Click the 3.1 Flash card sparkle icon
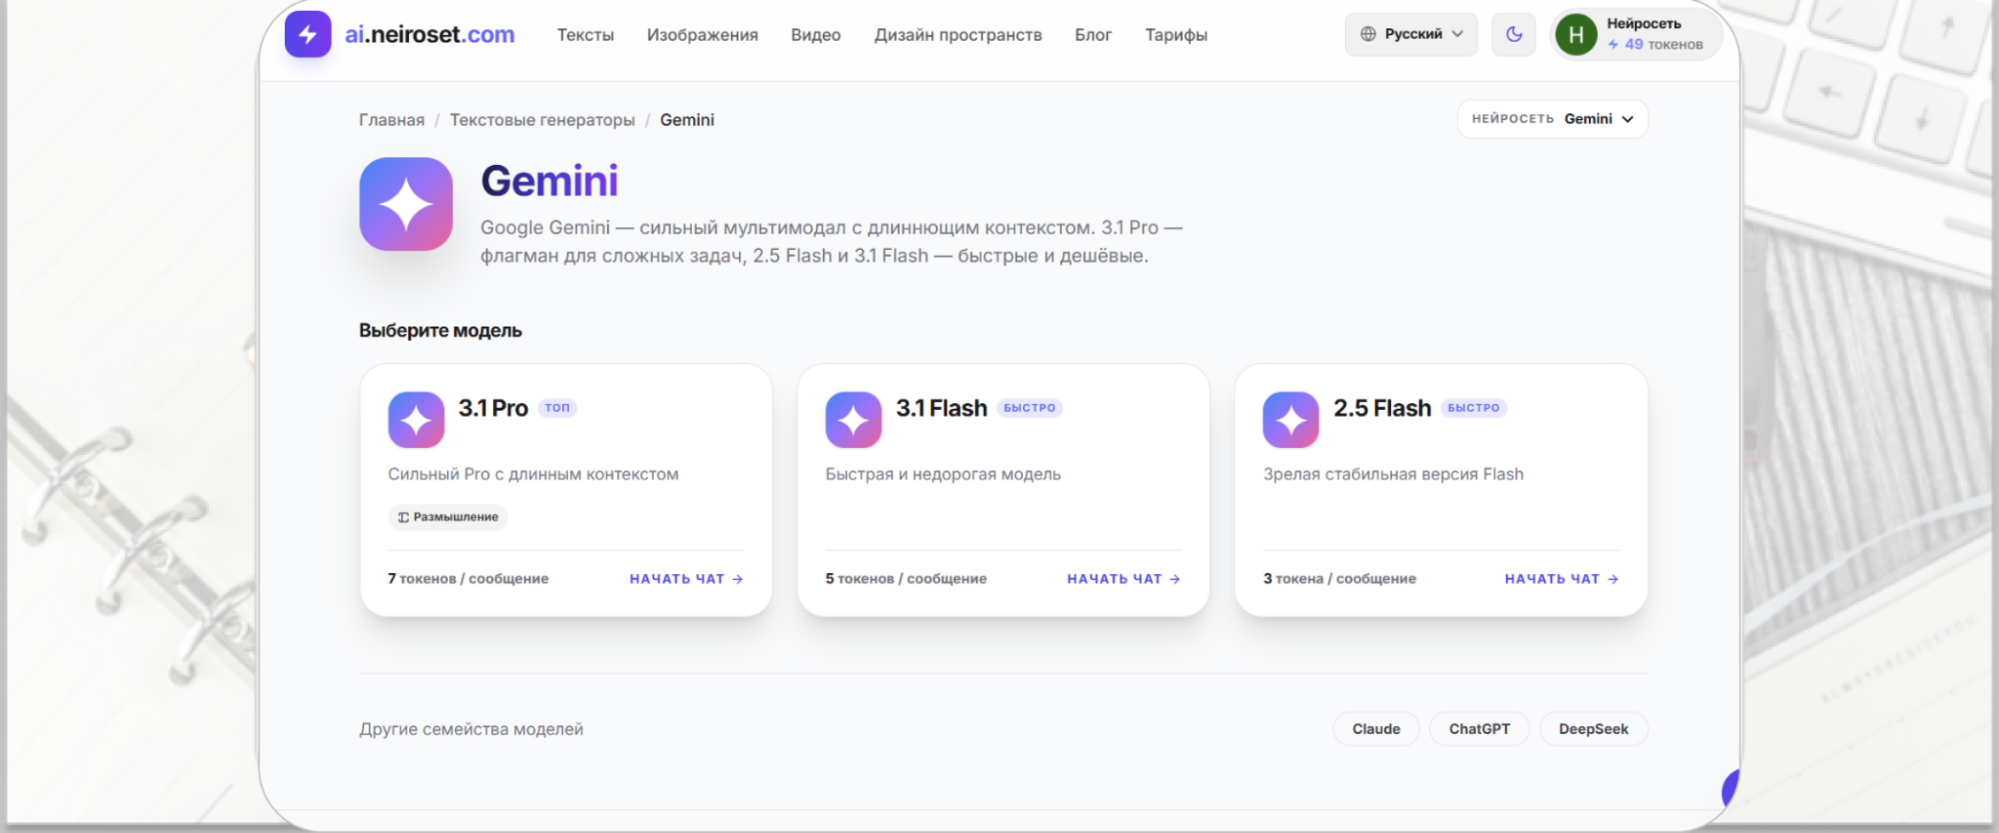 pyautogui.click(x=854, y=420)
